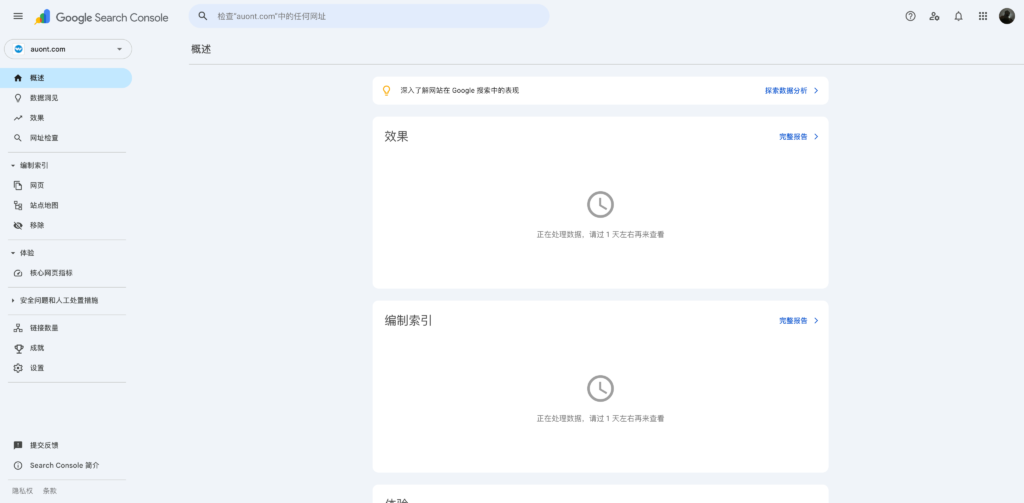Open 探索数据分析 link
This screenshot has width=1024, height=503.
(x=786, y=91)
